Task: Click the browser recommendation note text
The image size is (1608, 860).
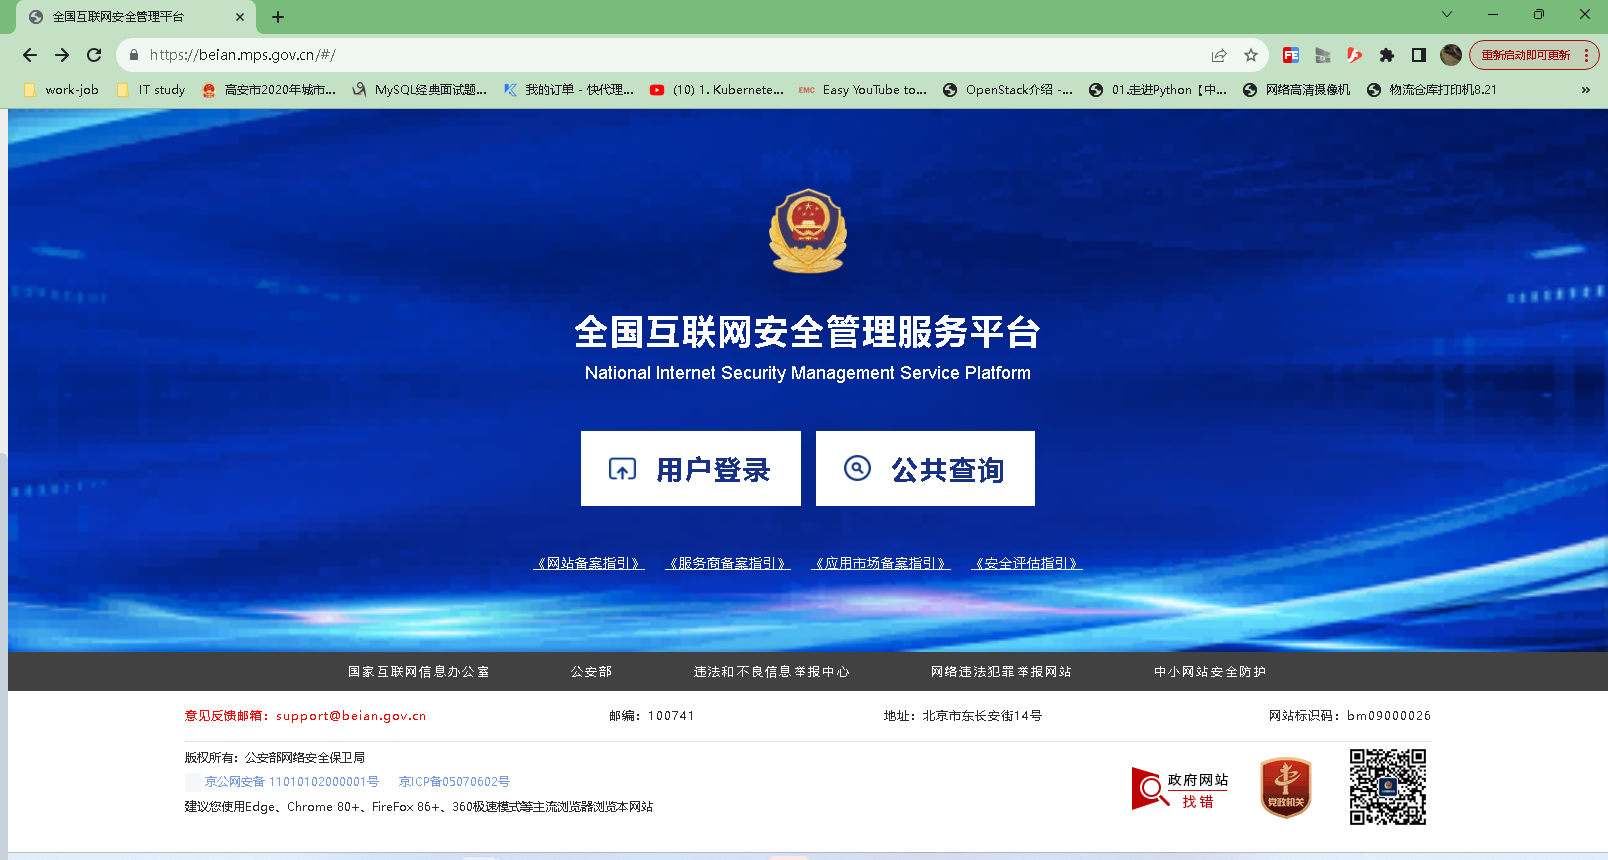Action: point(419,807)
